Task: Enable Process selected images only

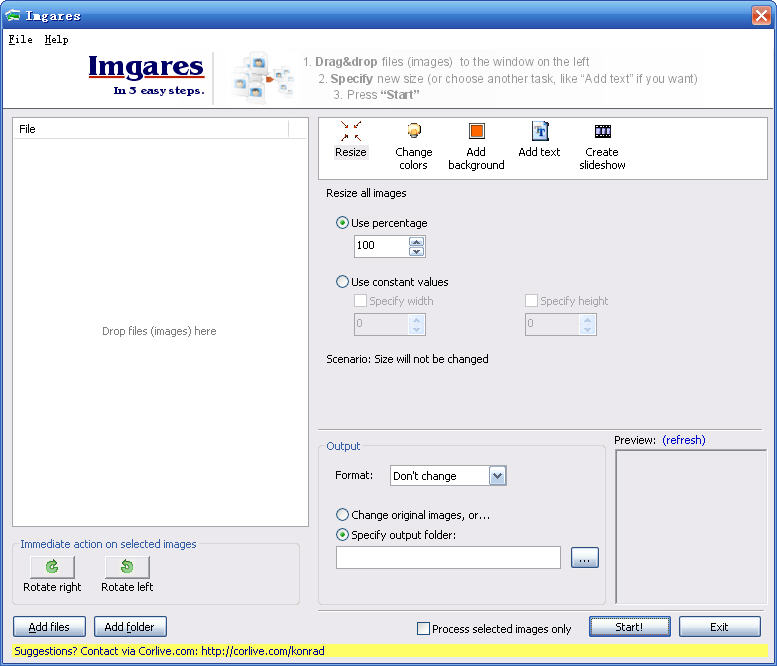Action: click(x=423, y=628)
